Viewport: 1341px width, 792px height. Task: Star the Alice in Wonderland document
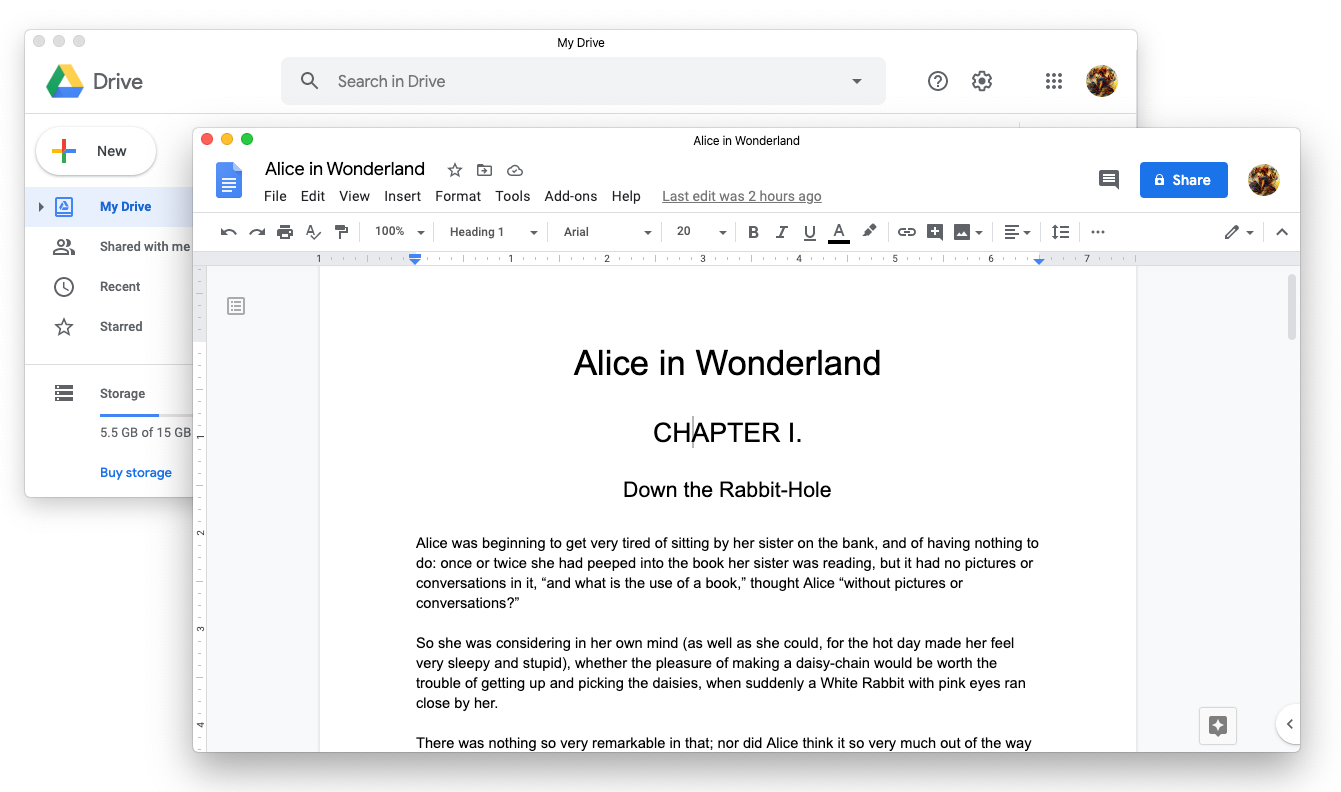tap(455, 170)
